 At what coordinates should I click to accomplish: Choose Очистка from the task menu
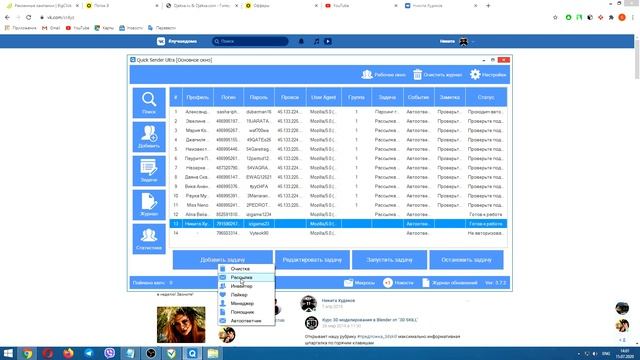246,269
